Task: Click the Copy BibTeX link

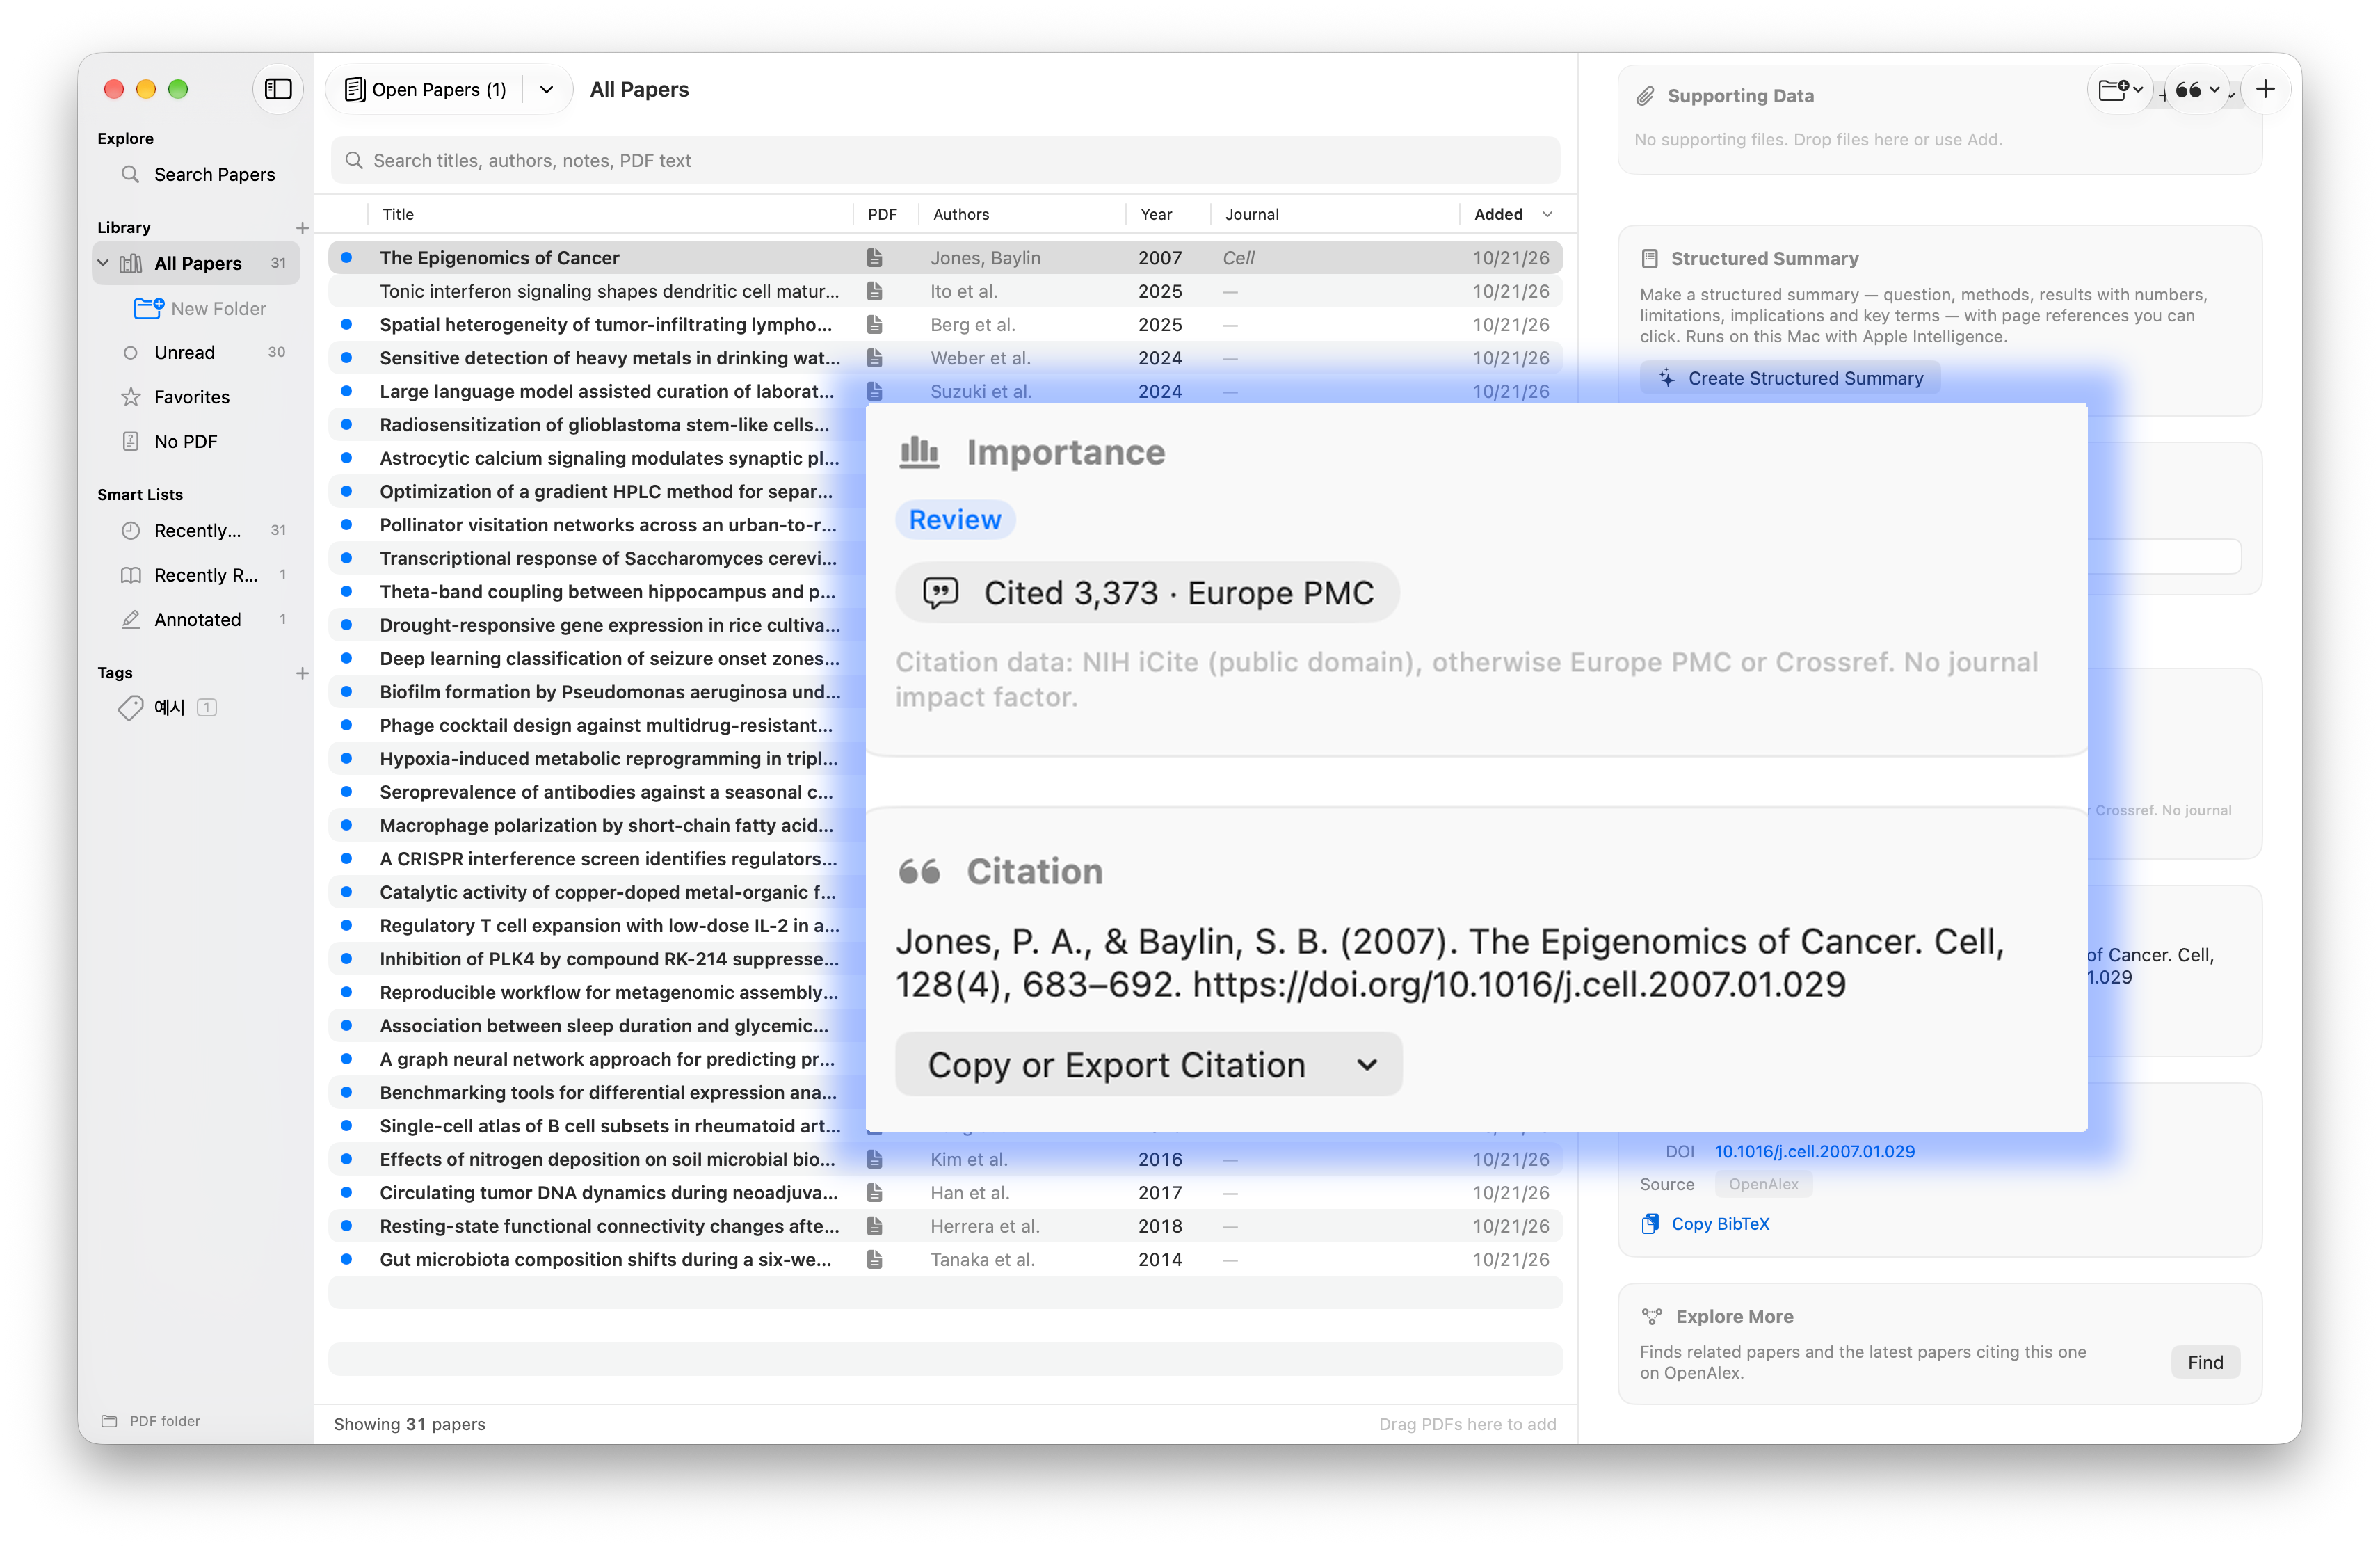Action: 1705,1223
